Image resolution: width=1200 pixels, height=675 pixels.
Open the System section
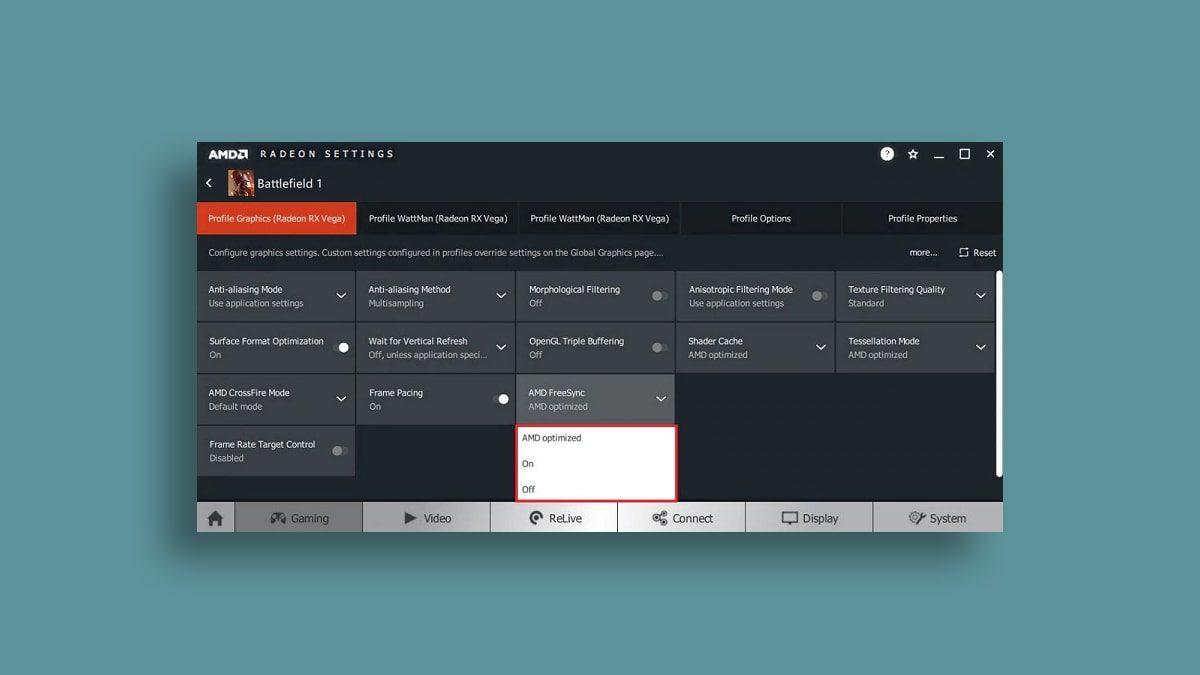click(x=937, y=518)
